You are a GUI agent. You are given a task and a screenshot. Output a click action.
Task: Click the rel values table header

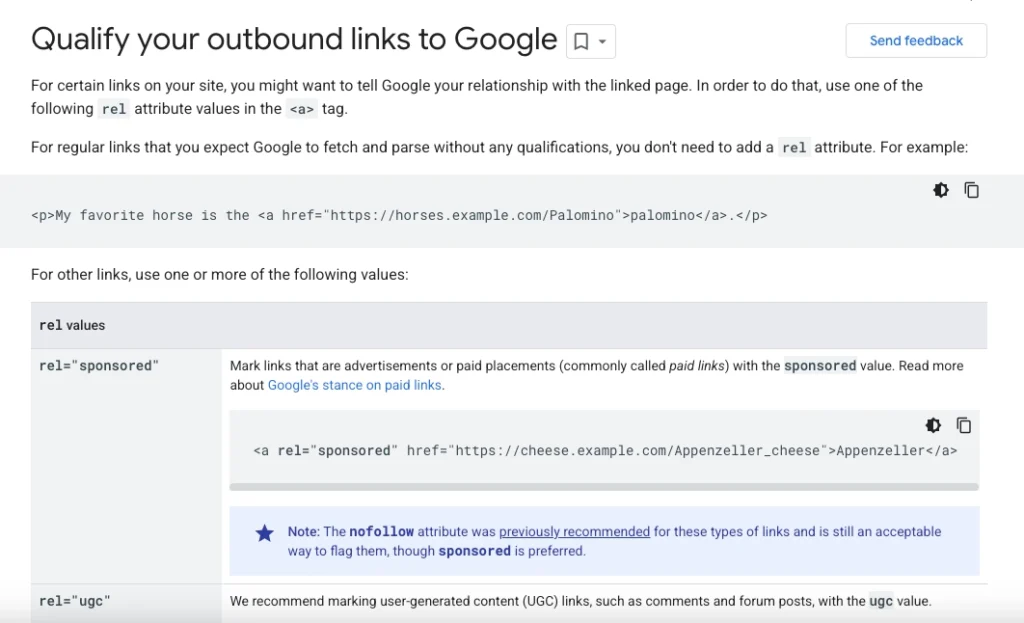point(72,325)
